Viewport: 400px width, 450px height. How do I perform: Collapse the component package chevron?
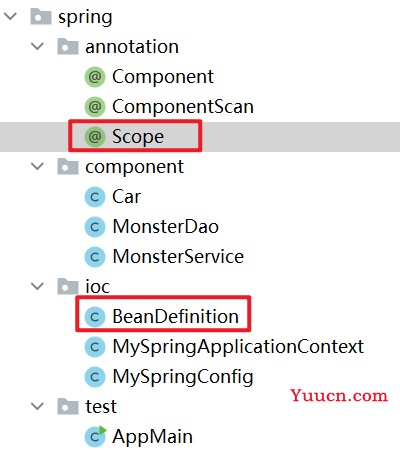coord(37,166)
